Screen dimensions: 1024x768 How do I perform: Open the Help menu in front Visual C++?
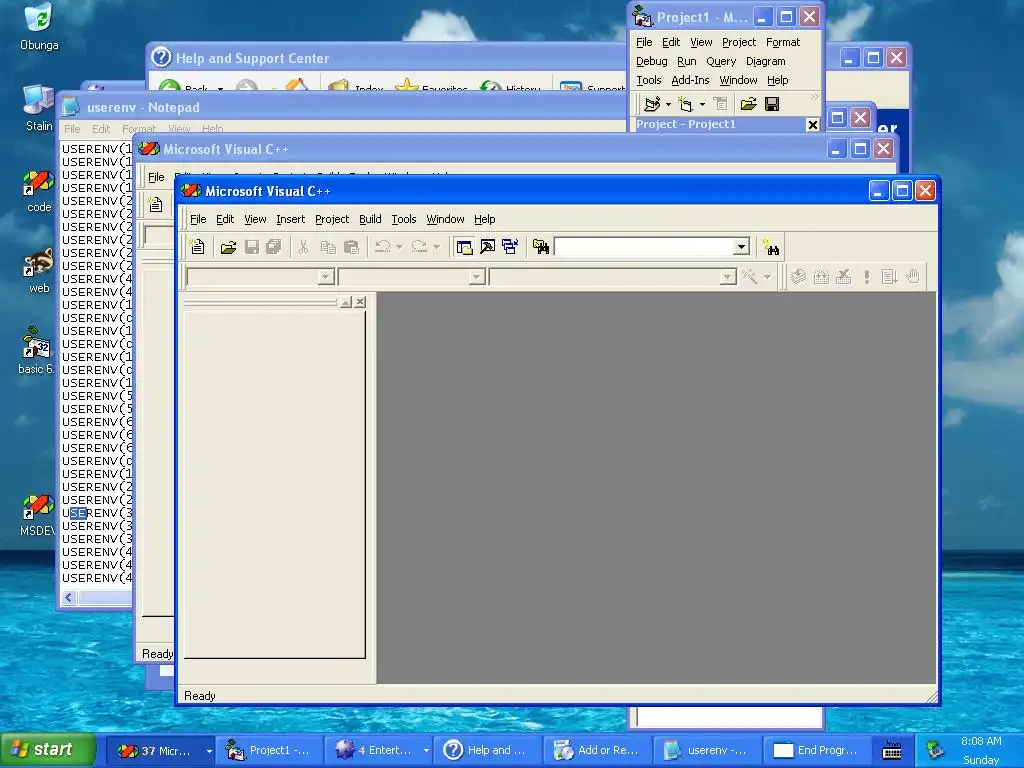pos(484,219)
